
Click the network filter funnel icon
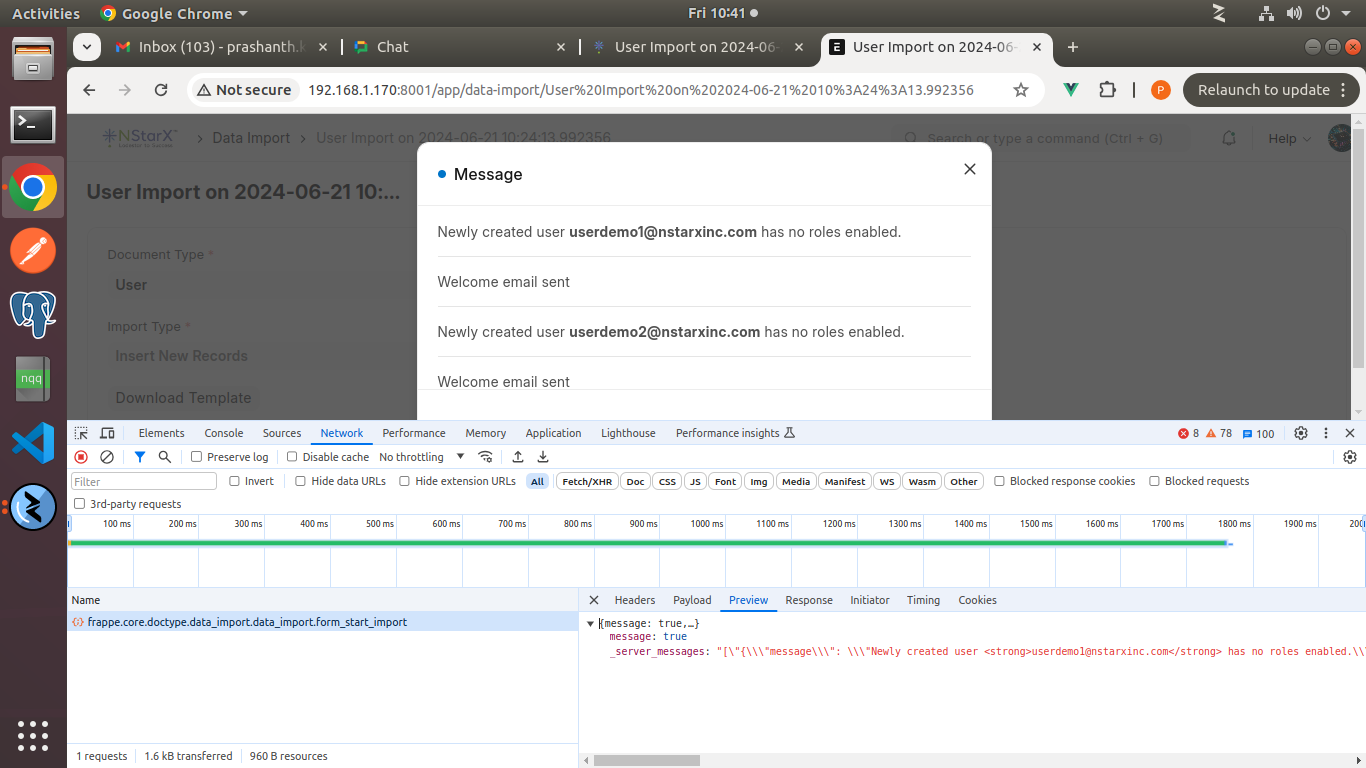coord(140,457)
